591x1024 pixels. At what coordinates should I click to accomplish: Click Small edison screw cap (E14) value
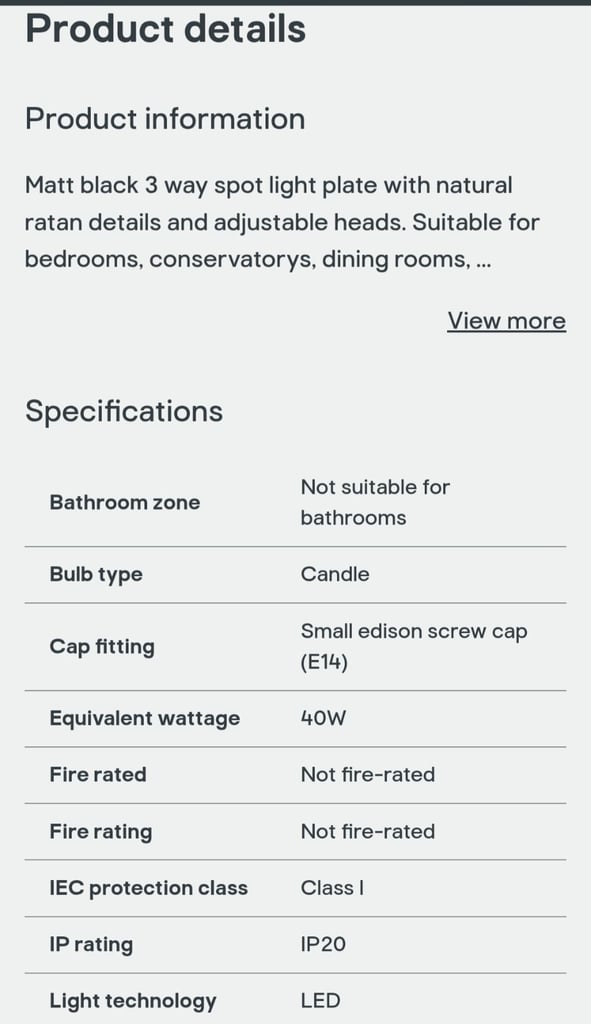(x=414, y=647)
